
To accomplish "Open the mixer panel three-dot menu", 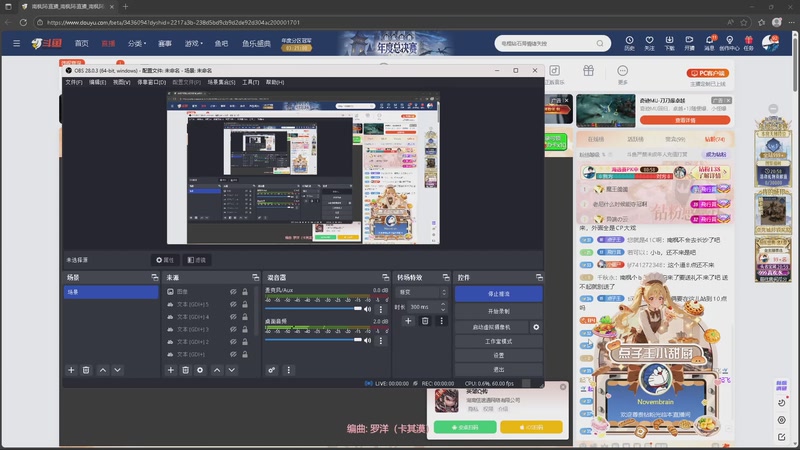I will click(289, 370).
